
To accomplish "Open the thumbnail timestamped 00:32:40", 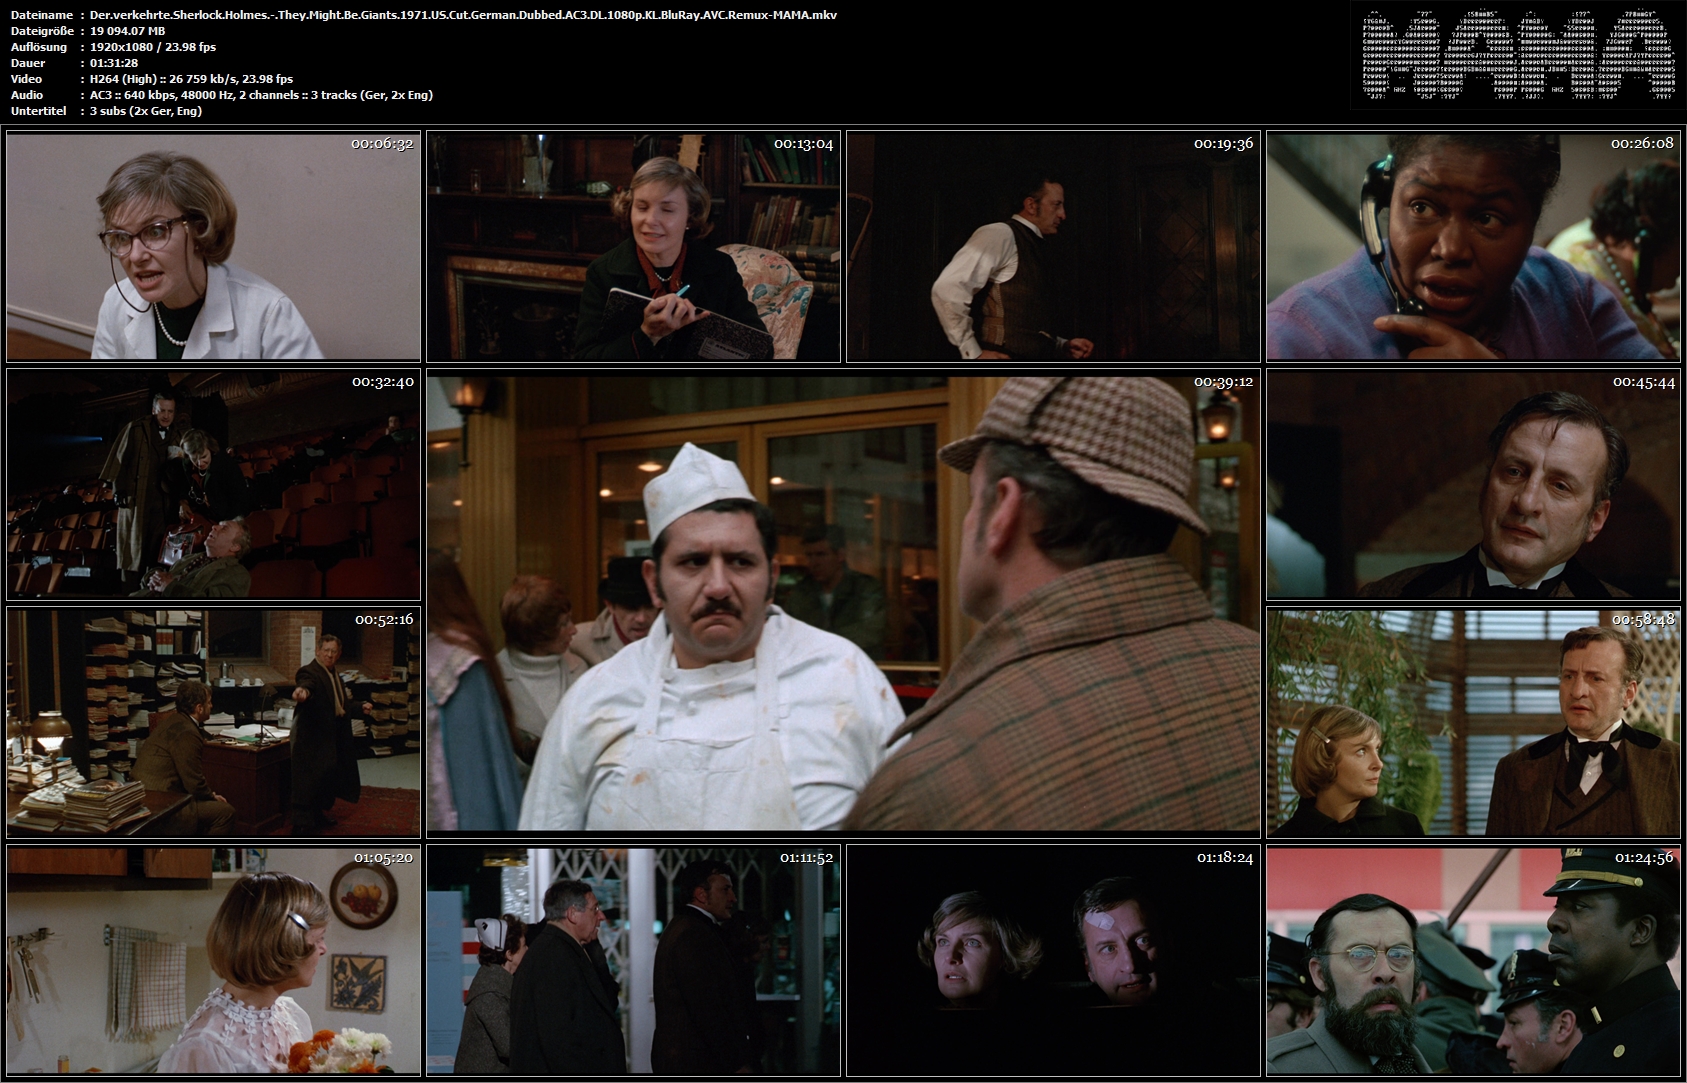I will pos(213,484).
